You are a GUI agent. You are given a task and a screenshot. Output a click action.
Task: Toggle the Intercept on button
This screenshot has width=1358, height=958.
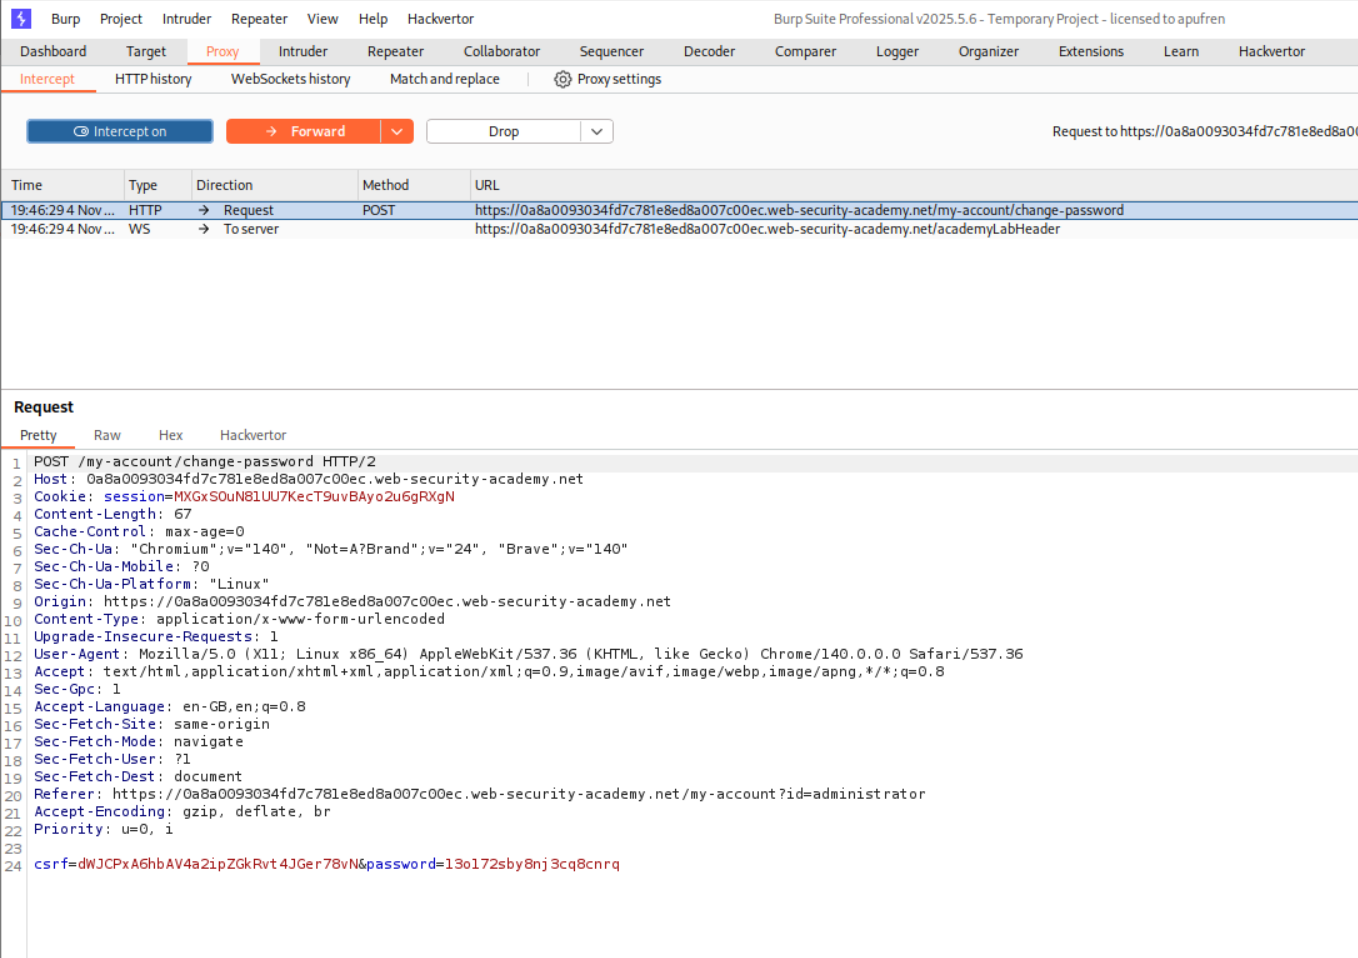click(x=120, y=131)
